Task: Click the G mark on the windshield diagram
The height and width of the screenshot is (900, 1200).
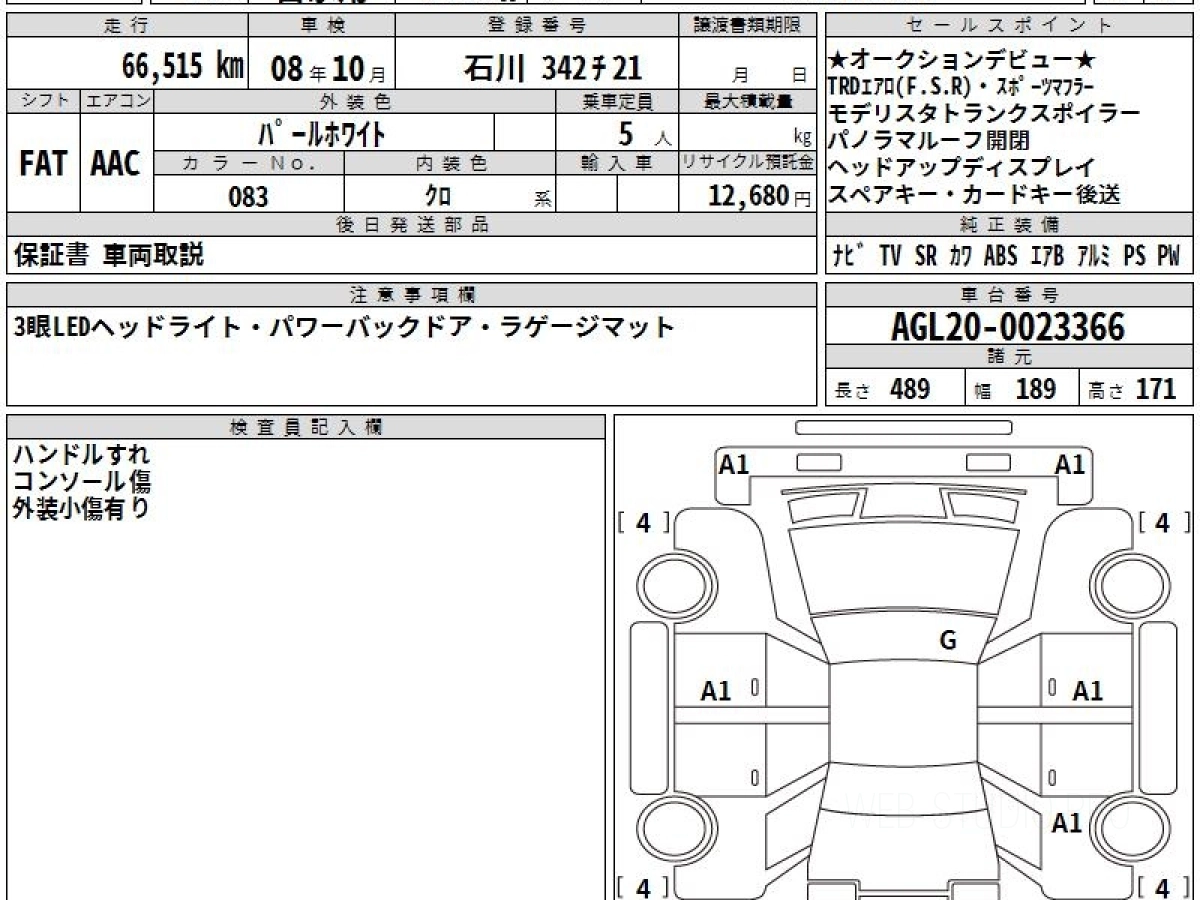Action: pyautogui.click(x=948, y=642)
